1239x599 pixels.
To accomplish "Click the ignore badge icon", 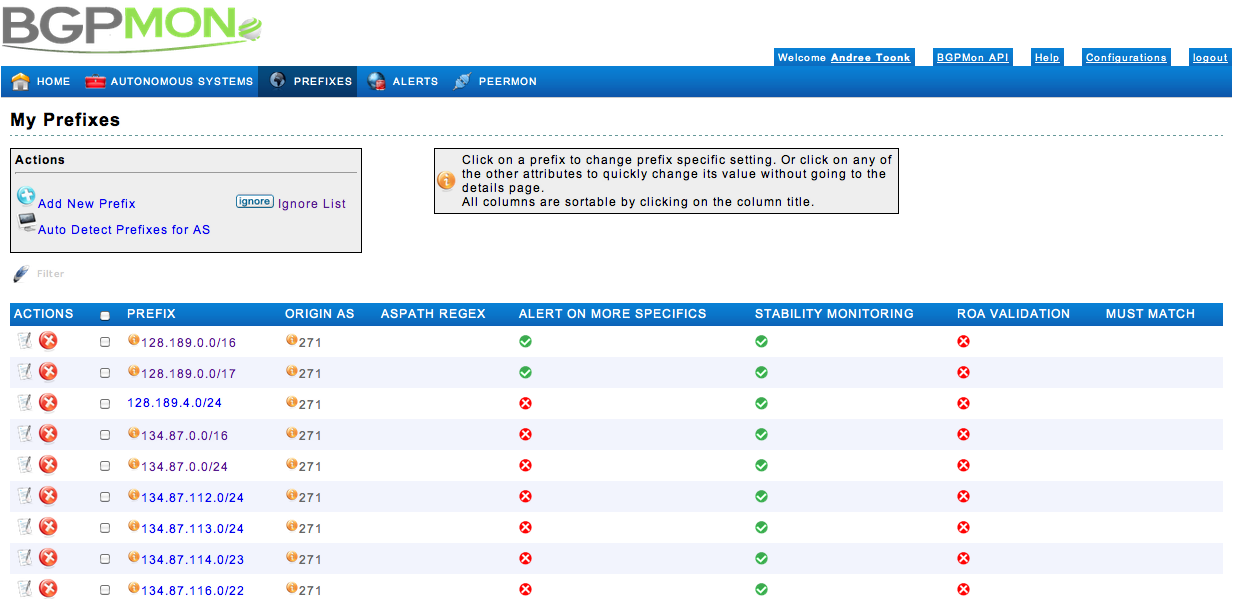I will [x=254, y=201].
